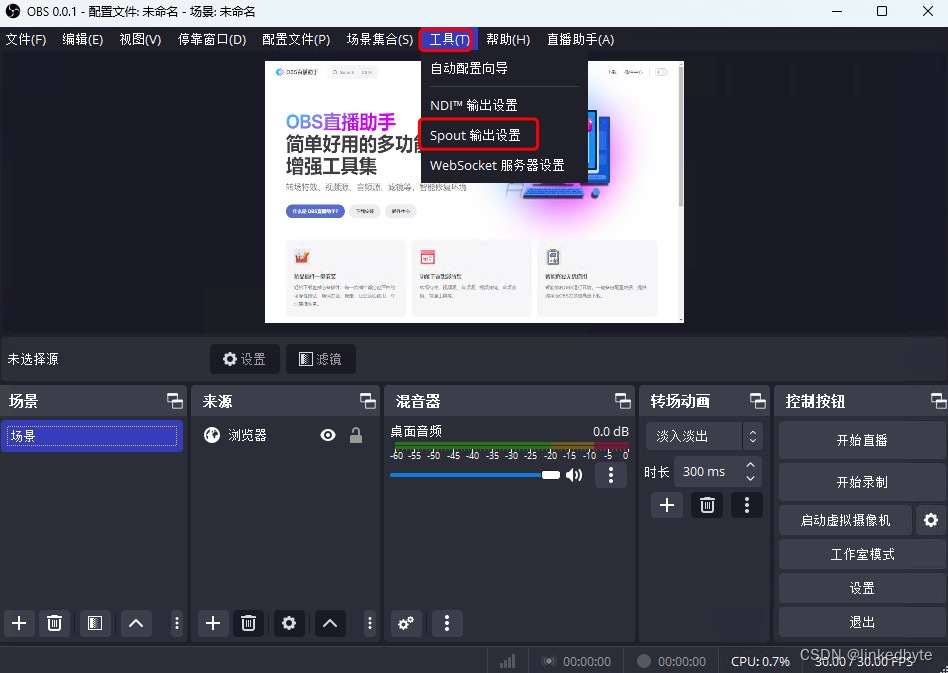Viewport: 948px width, 673px height.
Task: Toggle lock on 浏览器 source
Action: pos(356,435)
